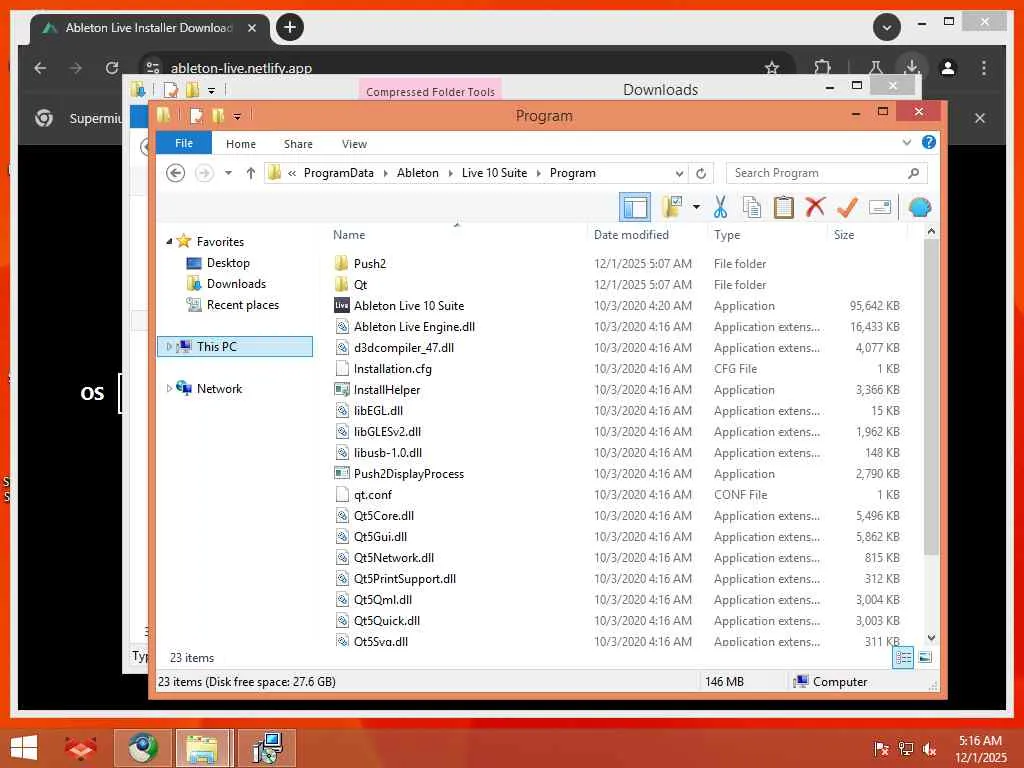Select the libusb-1.0.dll file
The height and width of the screenshot is (768, 1024).
pos(388,453)
